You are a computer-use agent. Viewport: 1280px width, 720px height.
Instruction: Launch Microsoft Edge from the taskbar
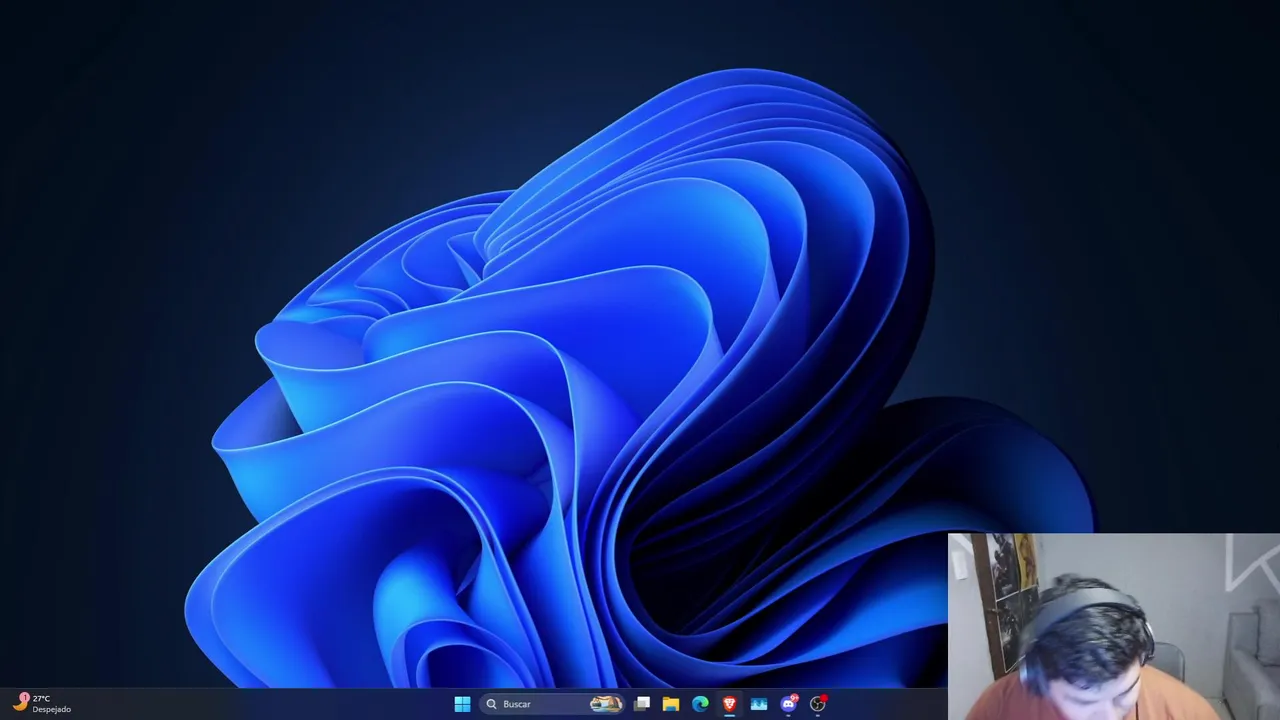click(x=700, y=704)
